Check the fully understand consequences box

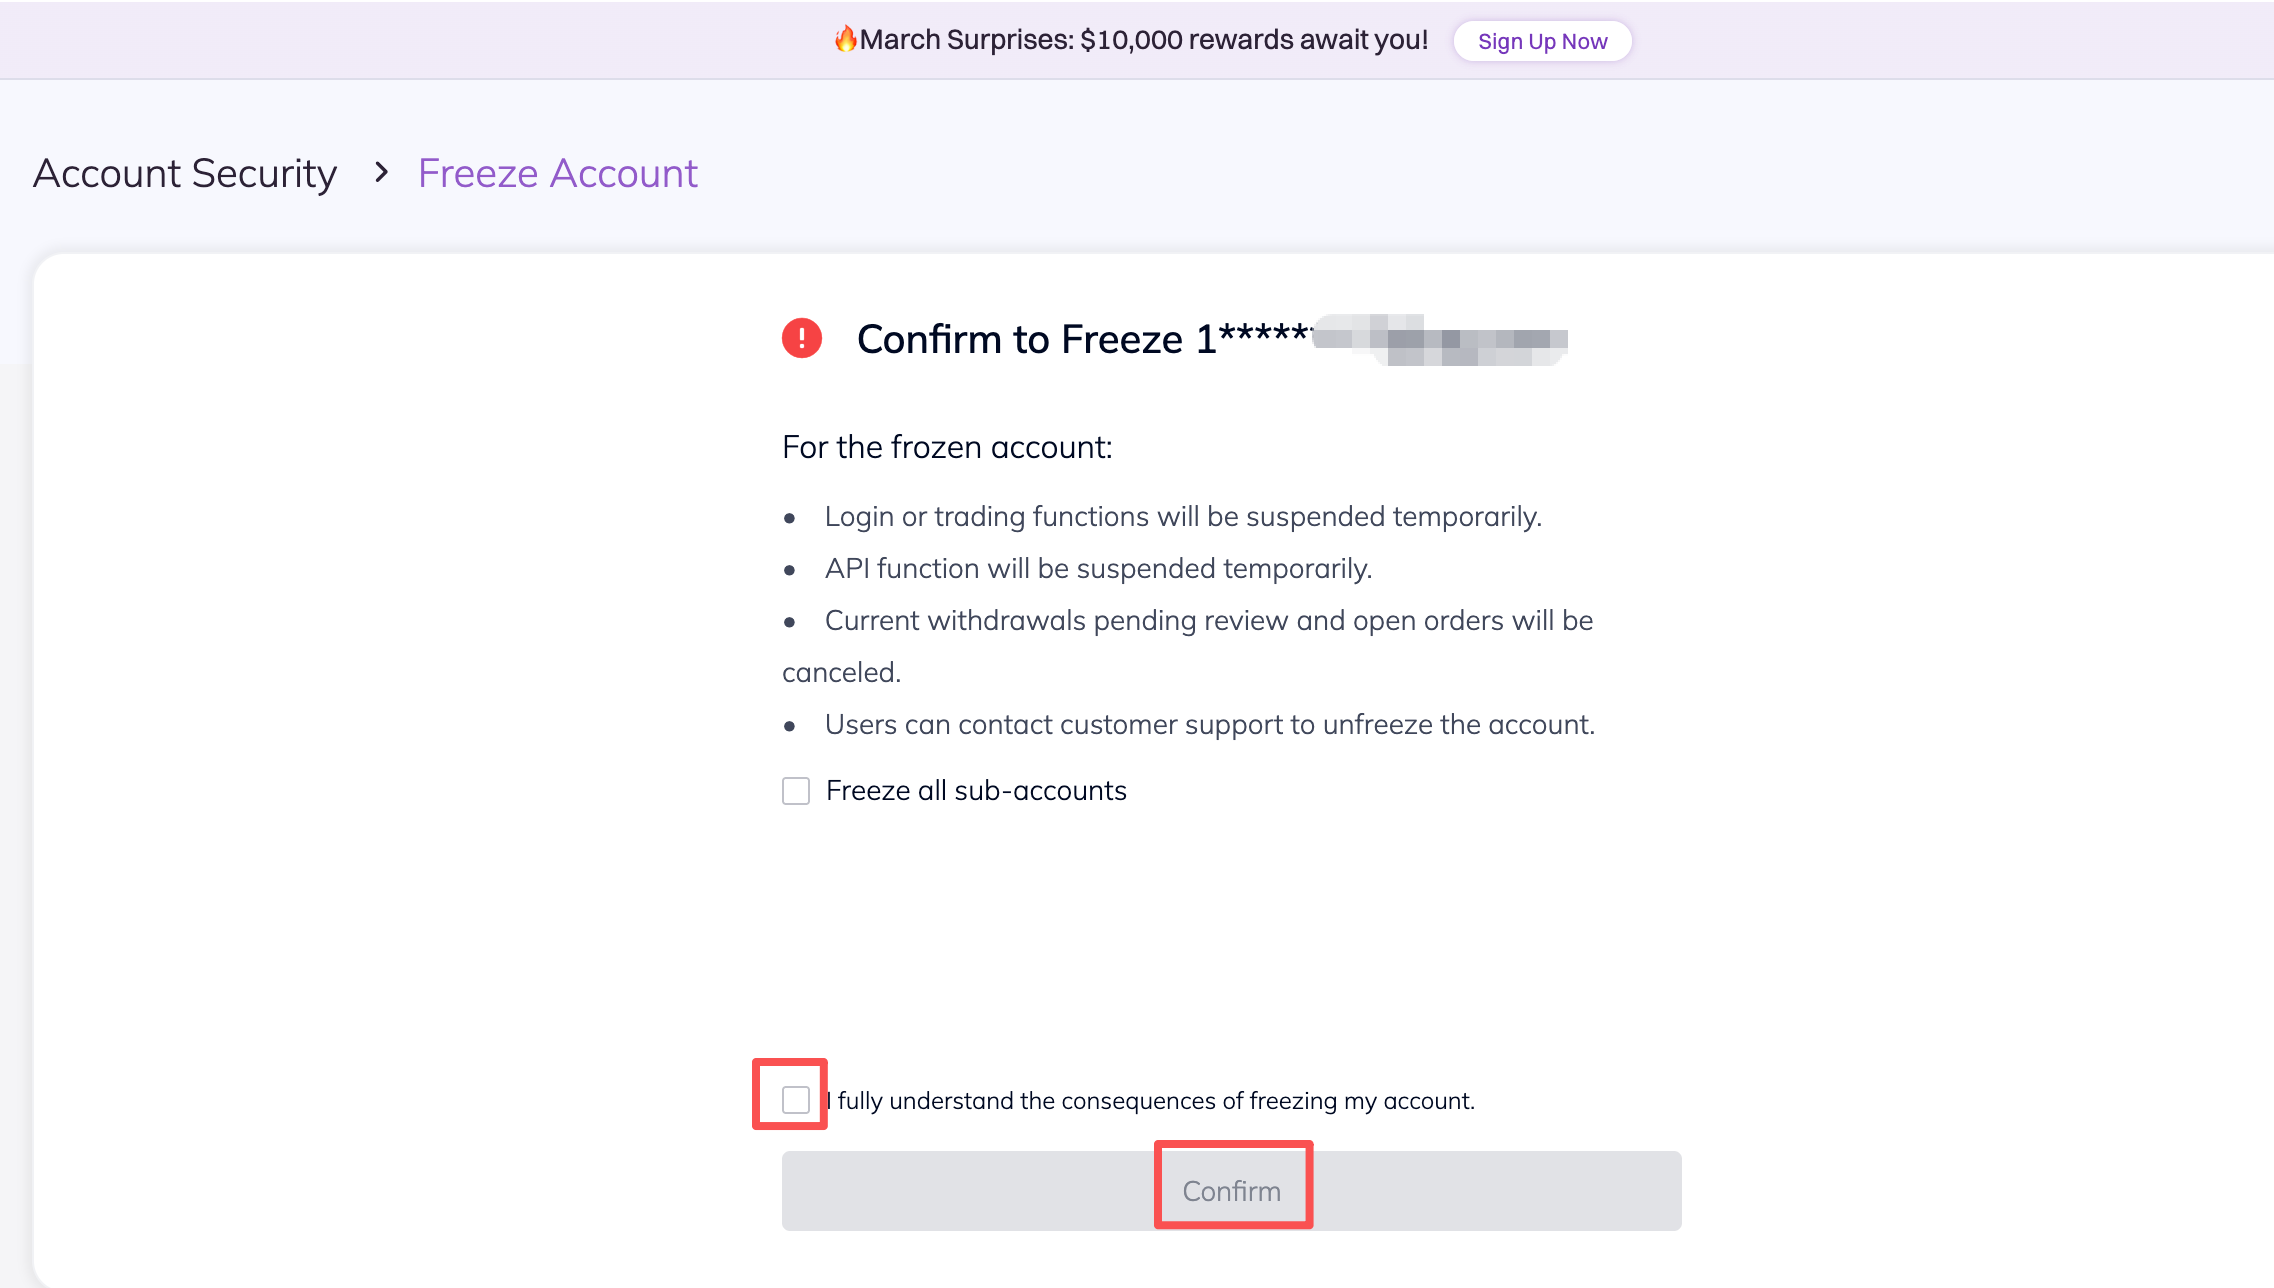click(796, 1100)
